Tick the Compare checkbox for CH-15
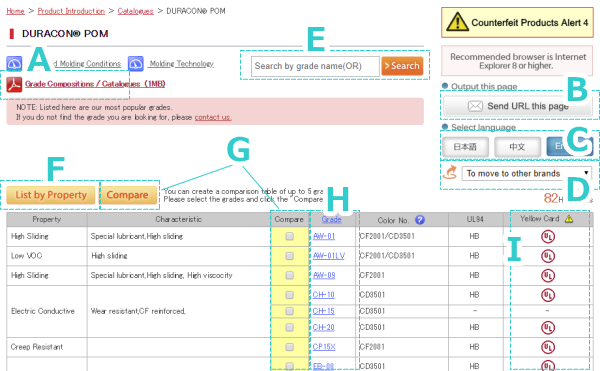Viewport: 600px width, 371px height. point(290,311)
